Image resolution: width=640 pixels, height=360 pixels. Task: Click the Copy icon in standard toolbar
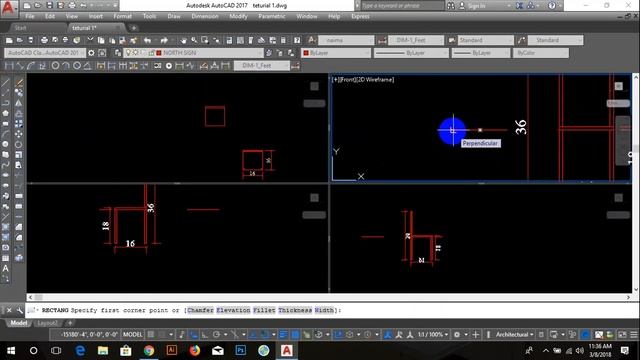101,40
